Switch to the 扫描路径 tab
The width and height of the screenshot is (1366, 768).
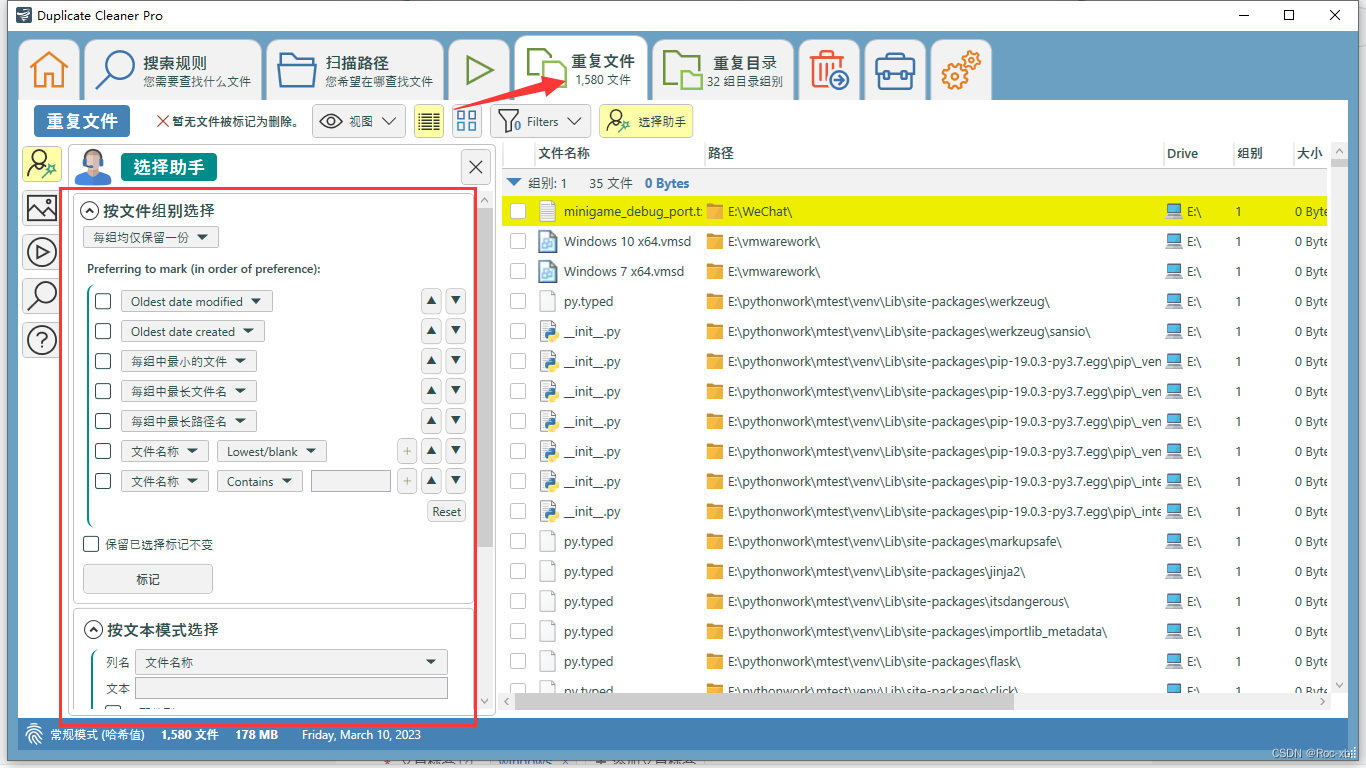tap(354, 70)
